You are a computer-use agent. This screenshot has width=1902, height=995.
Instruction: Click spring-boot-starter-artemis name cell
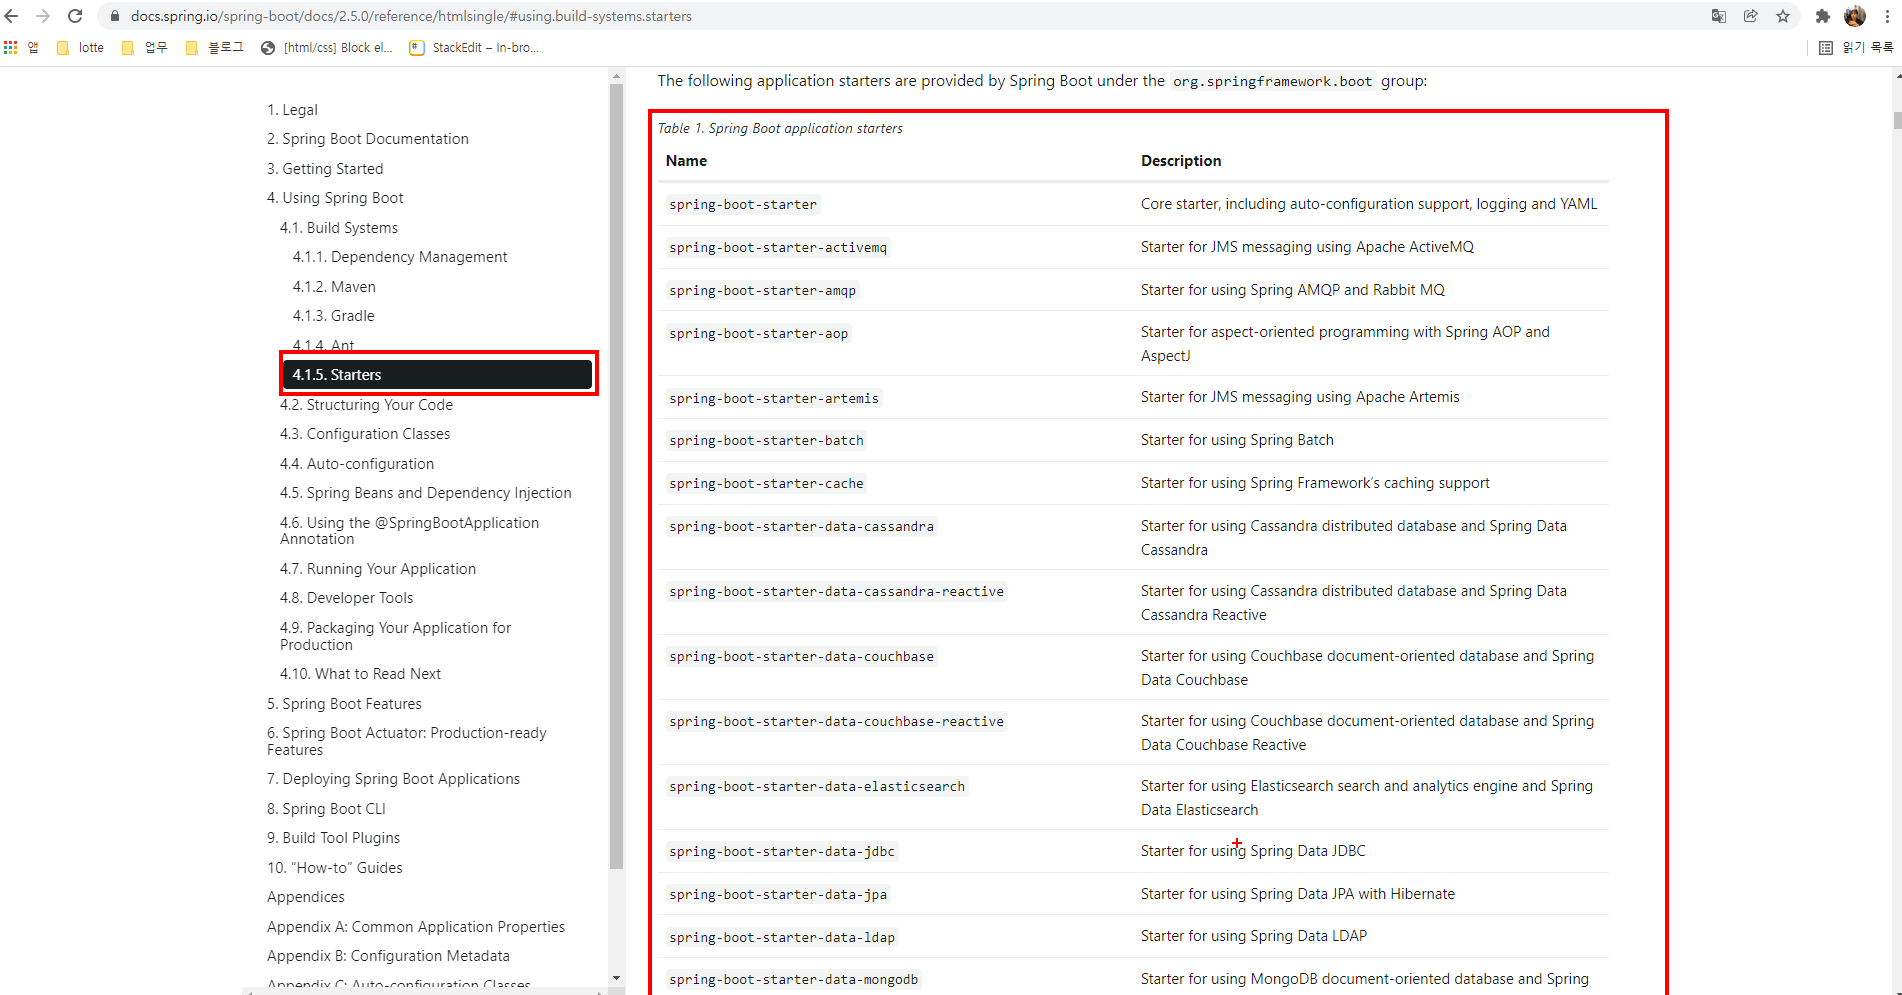(774, 398)
